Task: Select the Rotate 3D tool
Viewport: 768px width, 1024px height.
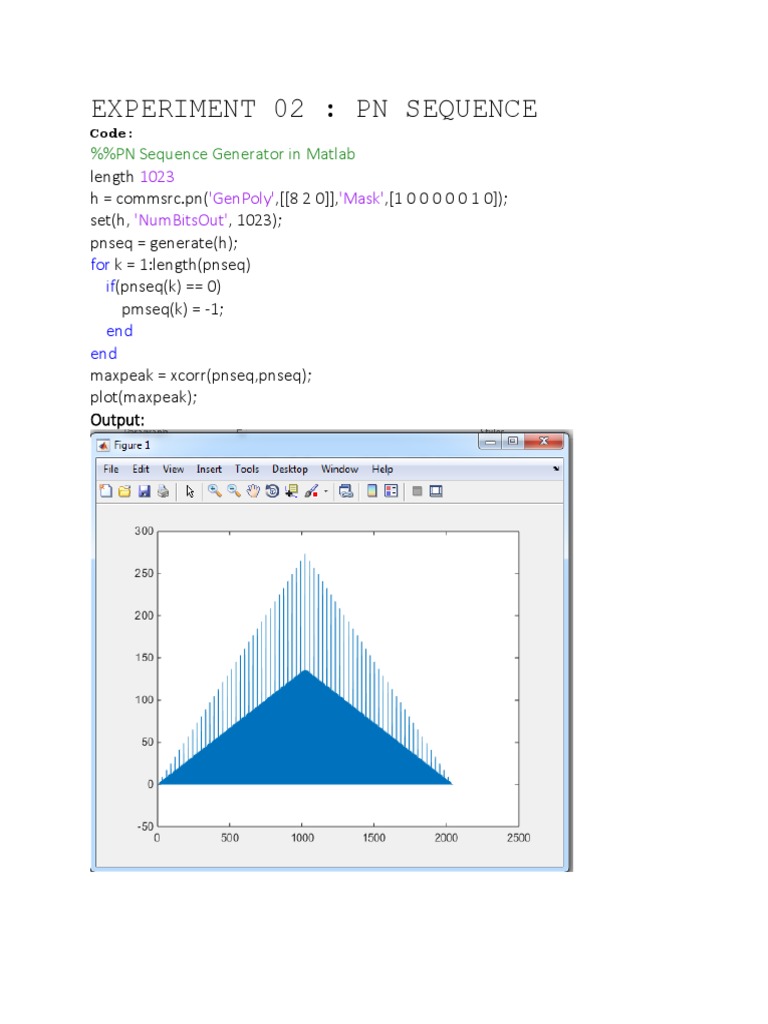Action: click(x=272, y=491)
